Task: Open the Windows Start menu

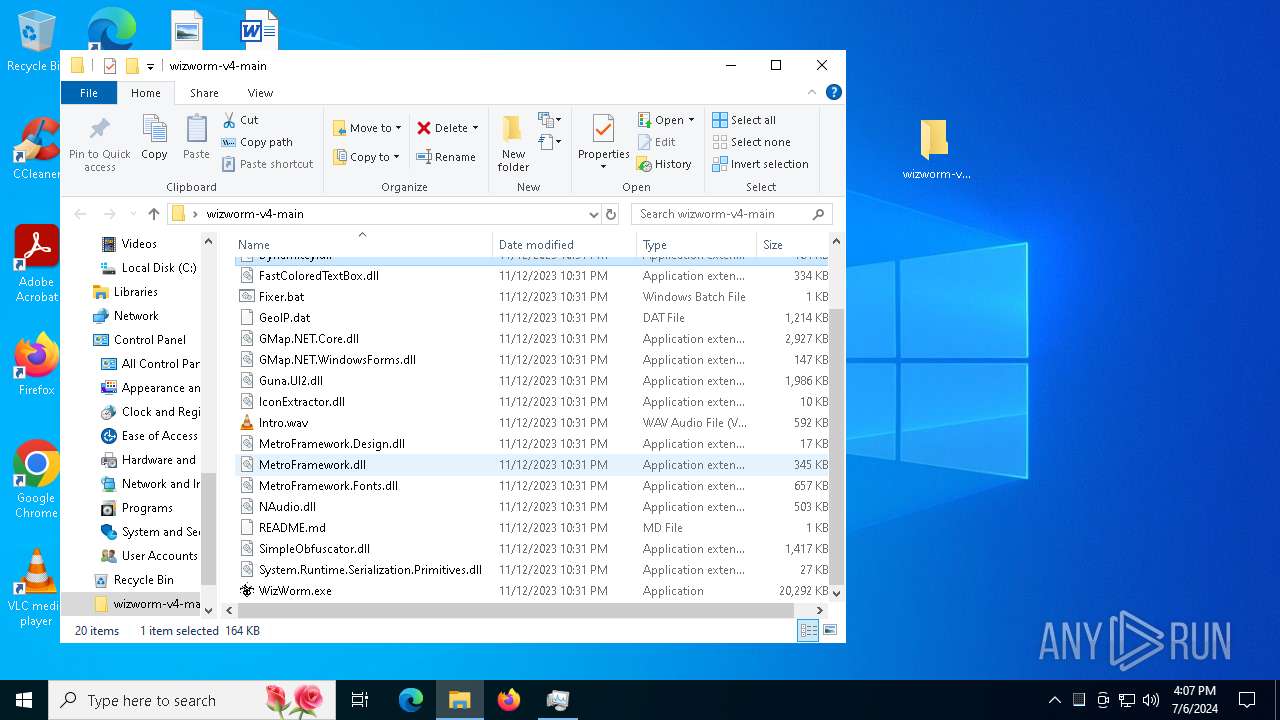Action: tap(24, 700)
